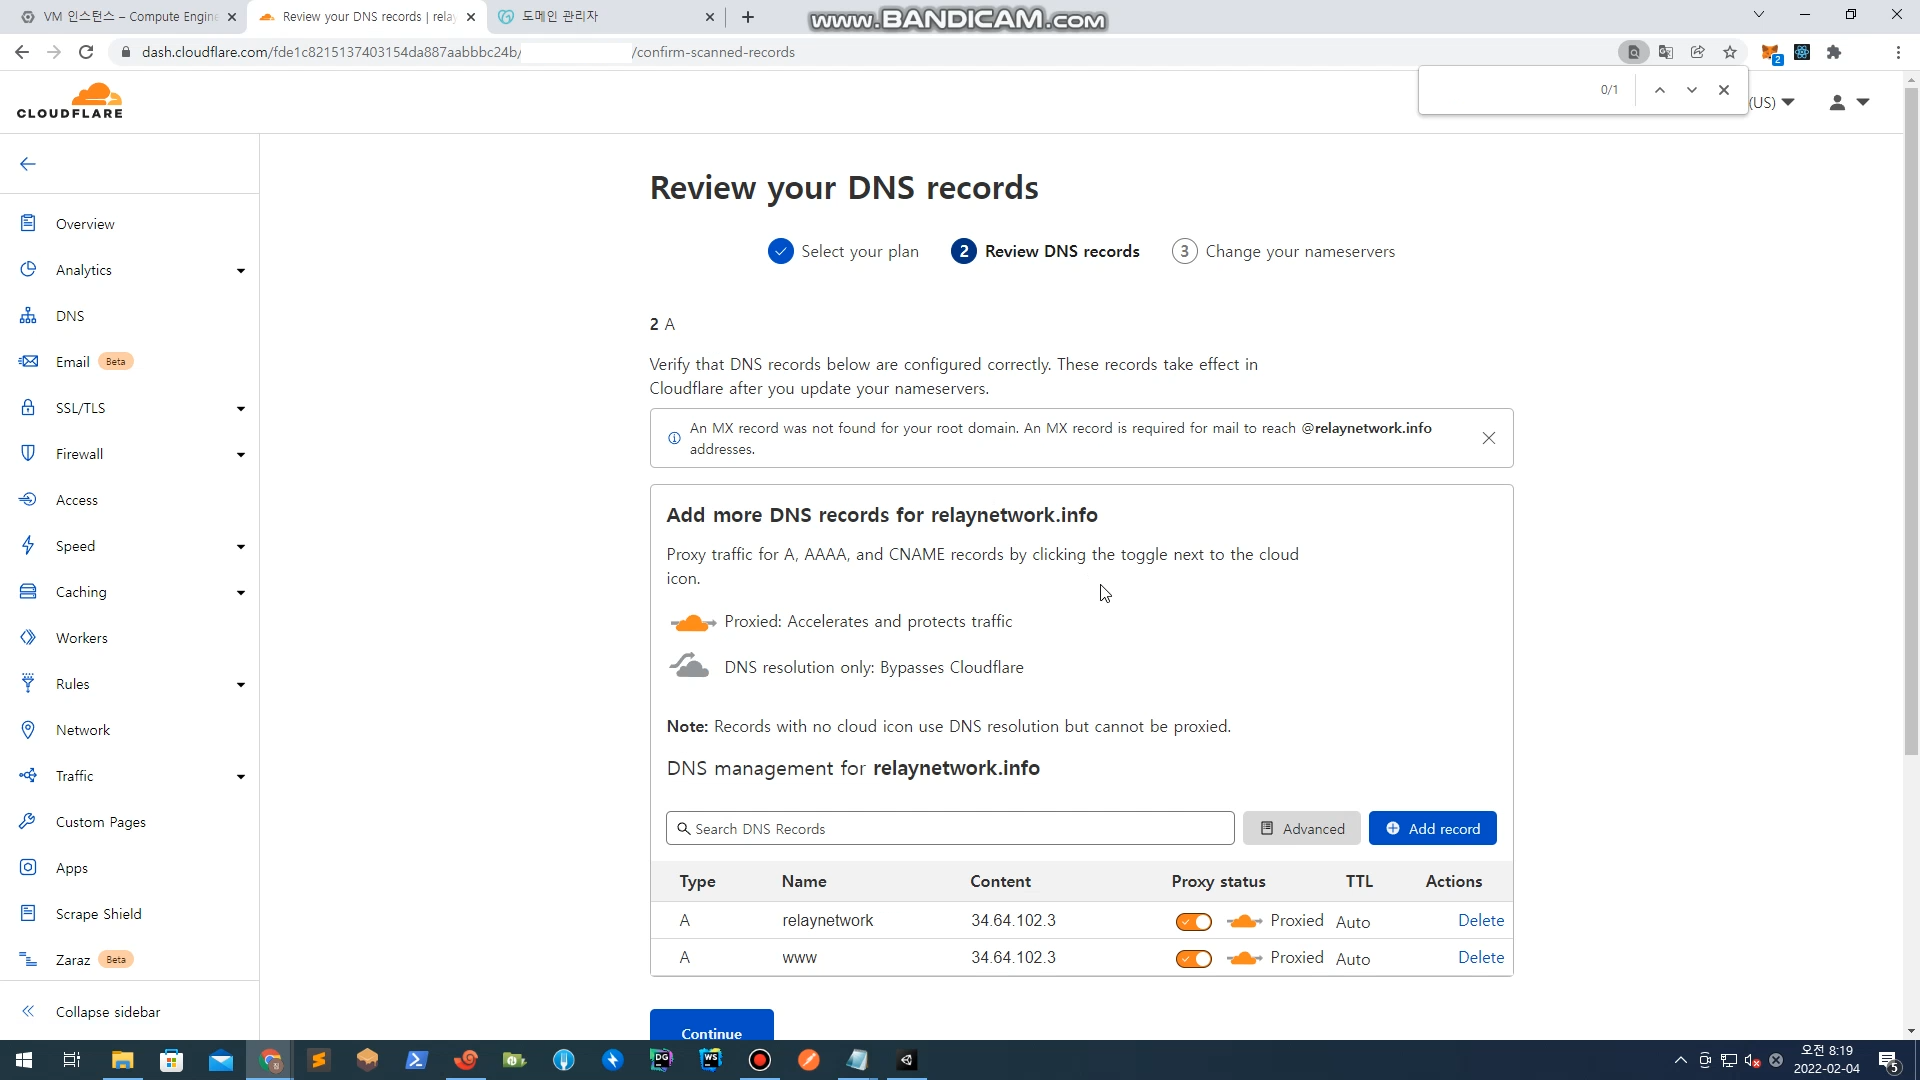Click the Access sidebar icon
The image size is (1920, 1080).
pyautogui.click(x=28, y=500)
